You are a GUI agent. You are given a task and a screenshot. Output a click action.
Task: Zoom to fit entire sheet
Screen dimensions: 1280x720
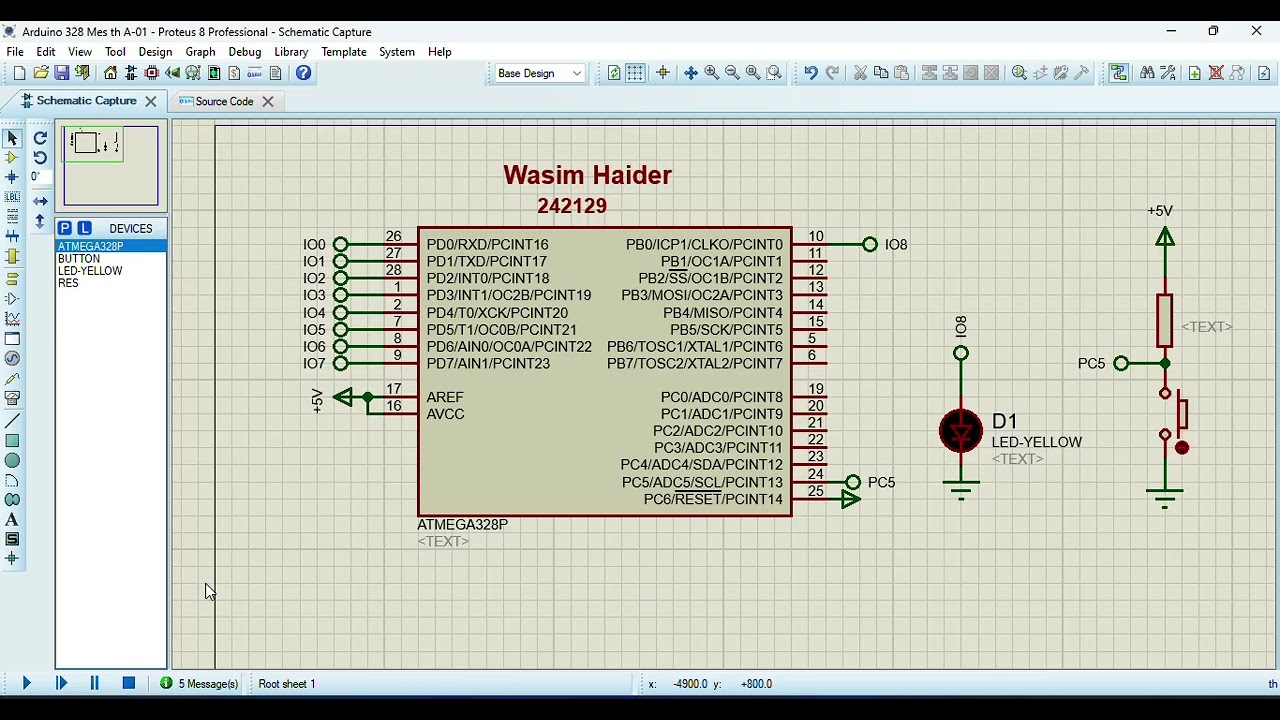click(753, 73)
